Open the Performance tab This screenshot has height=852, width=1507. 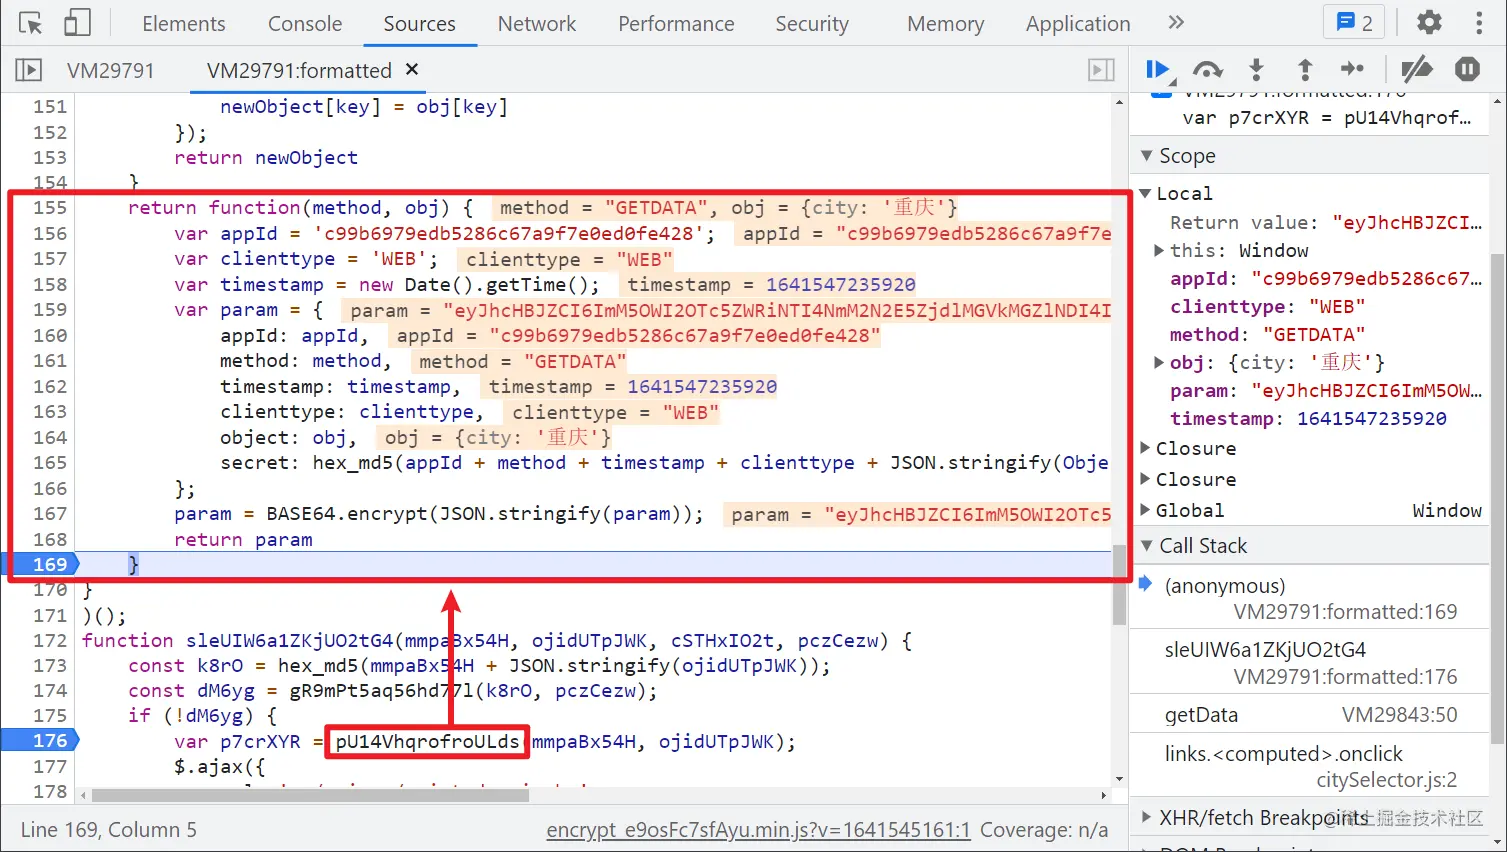[x=676, y=23]
